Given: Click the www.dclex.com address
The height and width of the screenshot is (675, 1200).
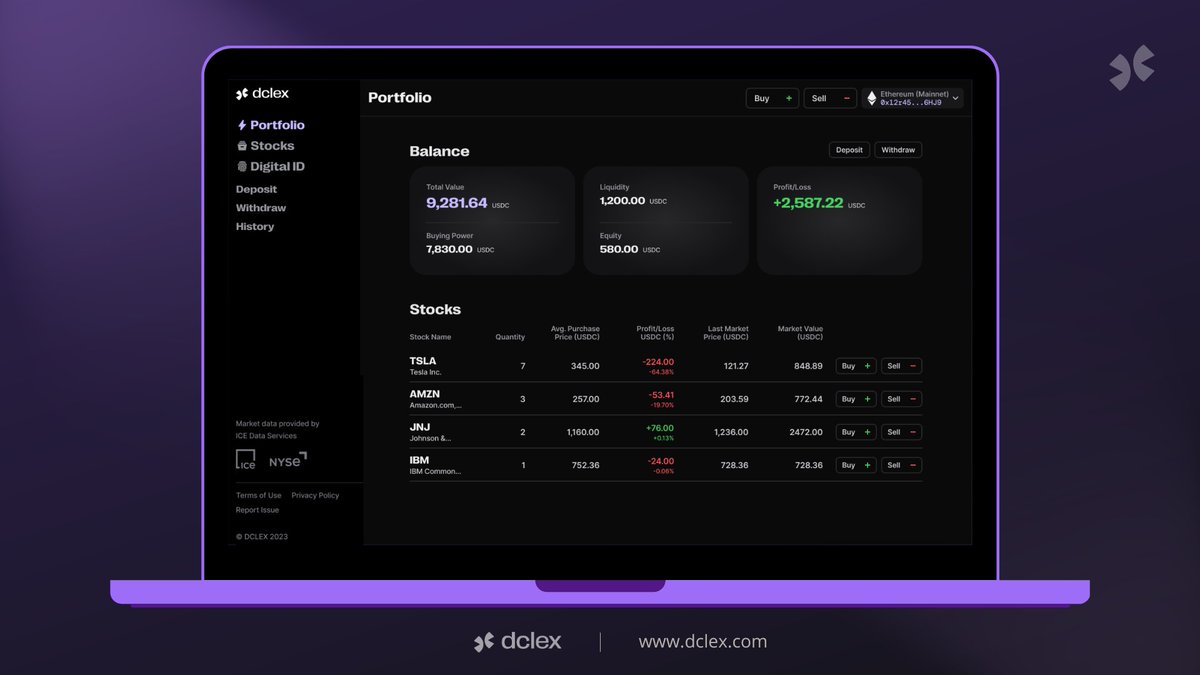Looking at the screenshot, I should pyautogui.click(x=703, y=642).
